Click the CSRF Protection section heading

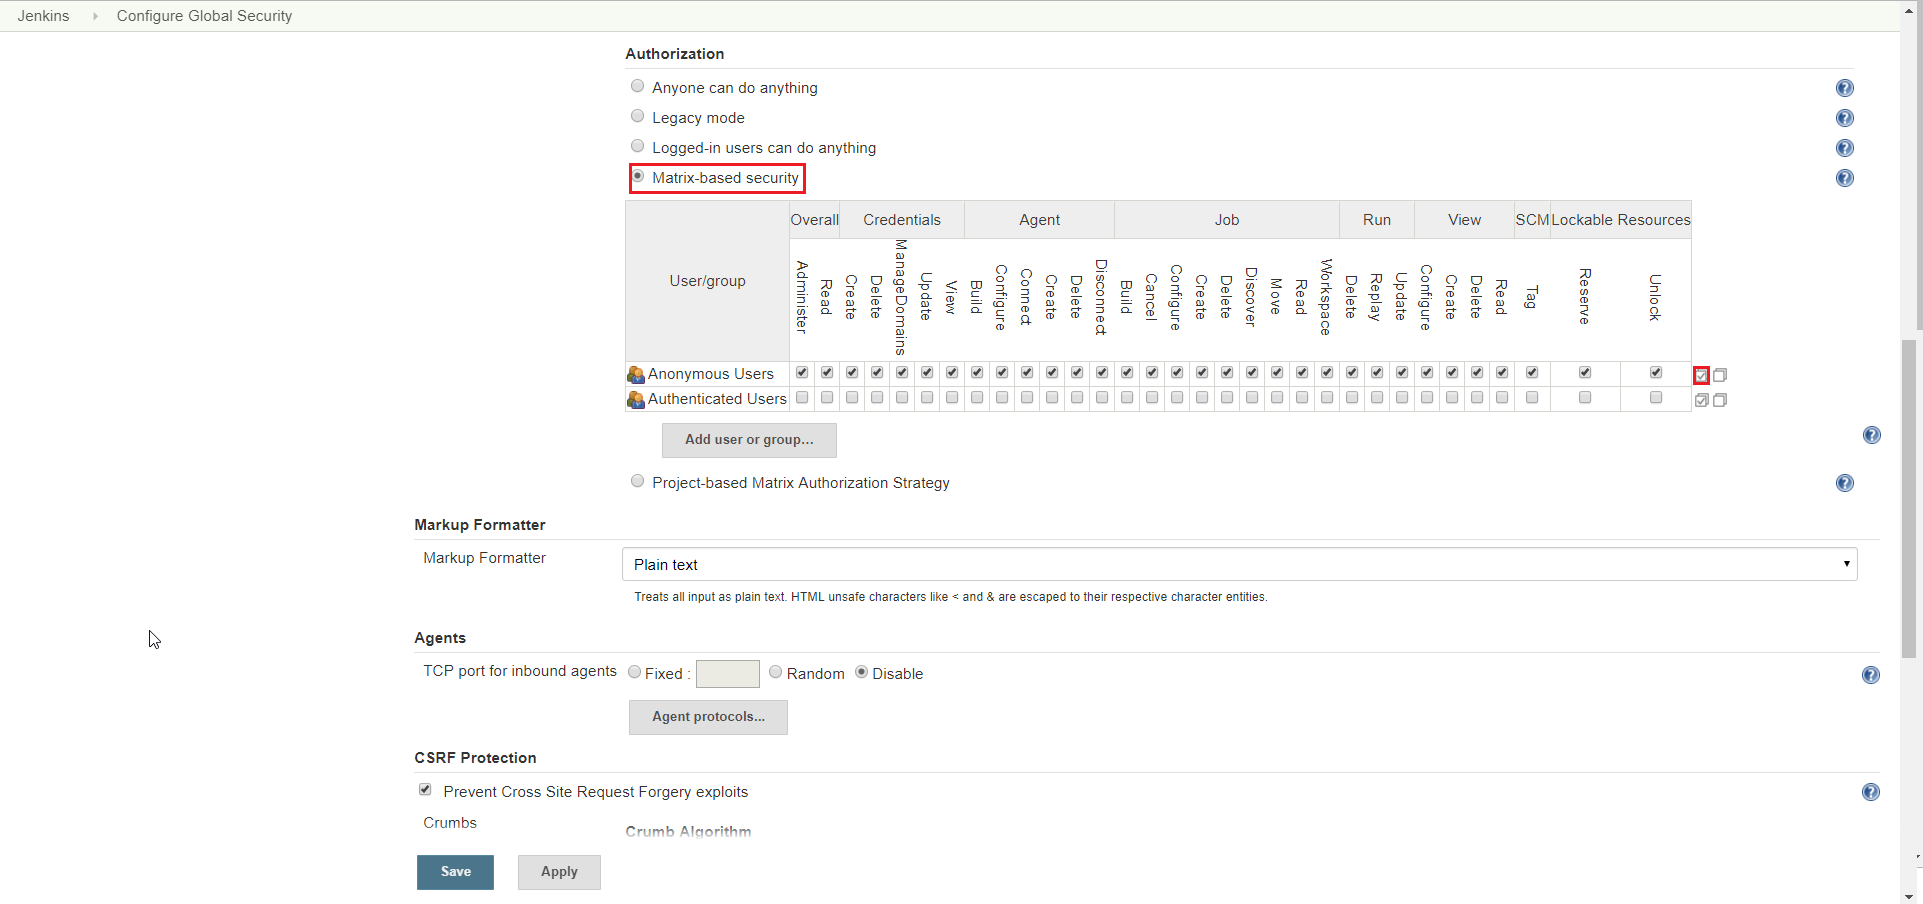[475, 758]
